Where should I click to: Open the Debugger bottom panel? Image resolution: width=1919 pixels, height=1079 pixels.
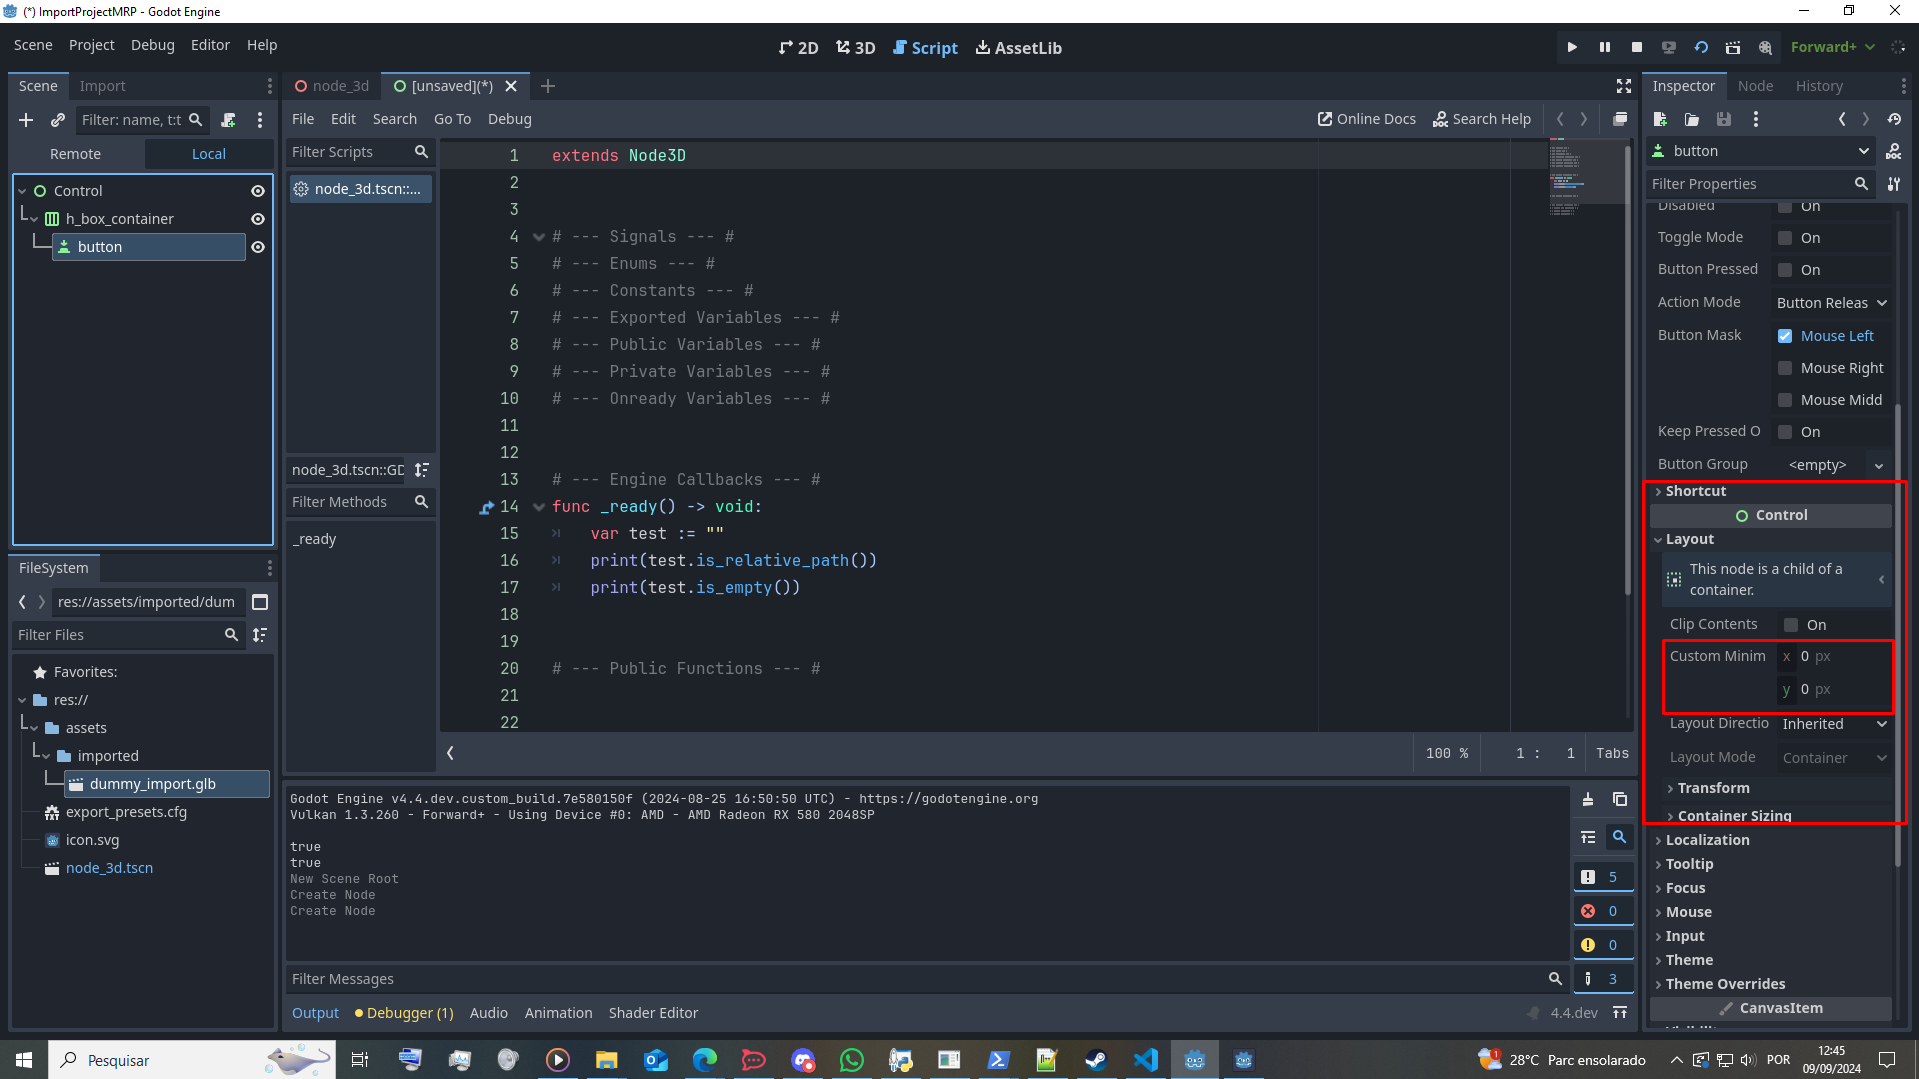[x=404, y=1013]
